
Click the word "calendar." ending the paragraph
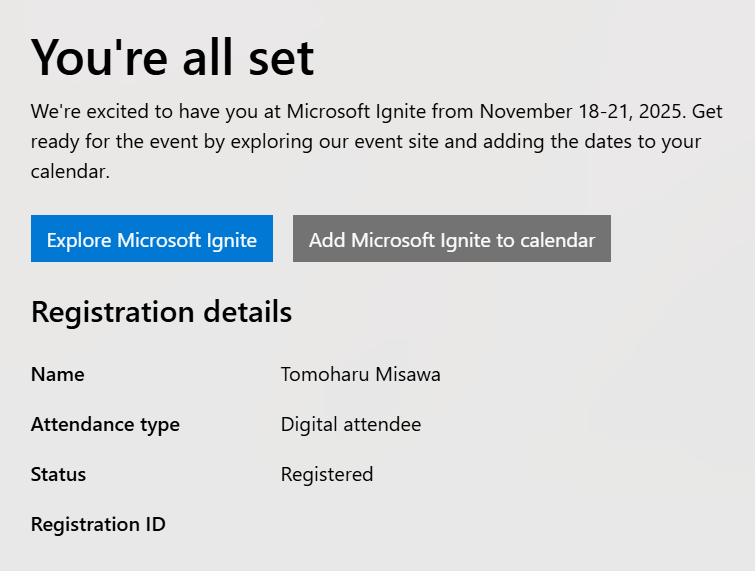tap(70, 171)
